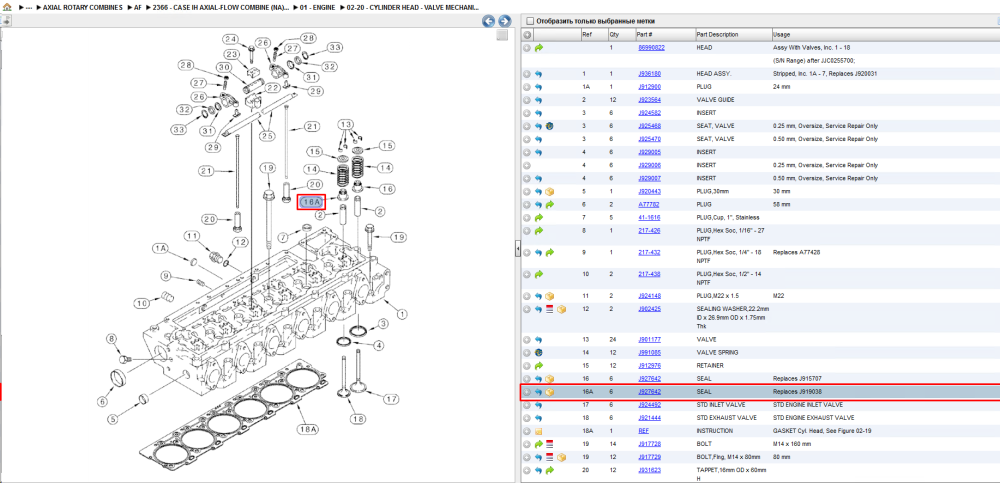Click green arrow in PLUG,Cup row

[x=539, y=218]
